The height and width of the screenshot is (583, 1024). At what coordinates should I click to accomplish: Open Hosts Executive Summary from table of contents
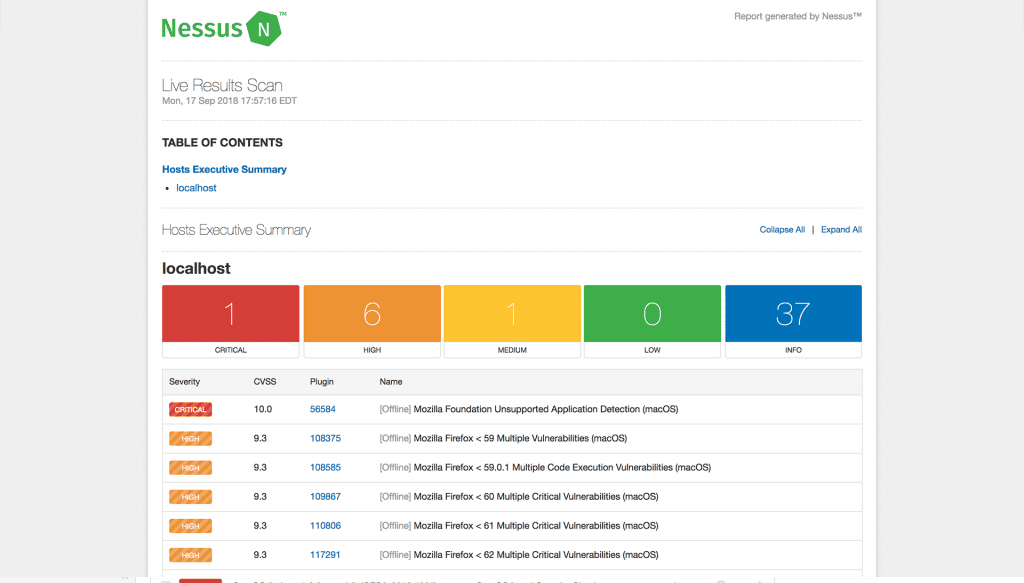click(x=224, y=169)
